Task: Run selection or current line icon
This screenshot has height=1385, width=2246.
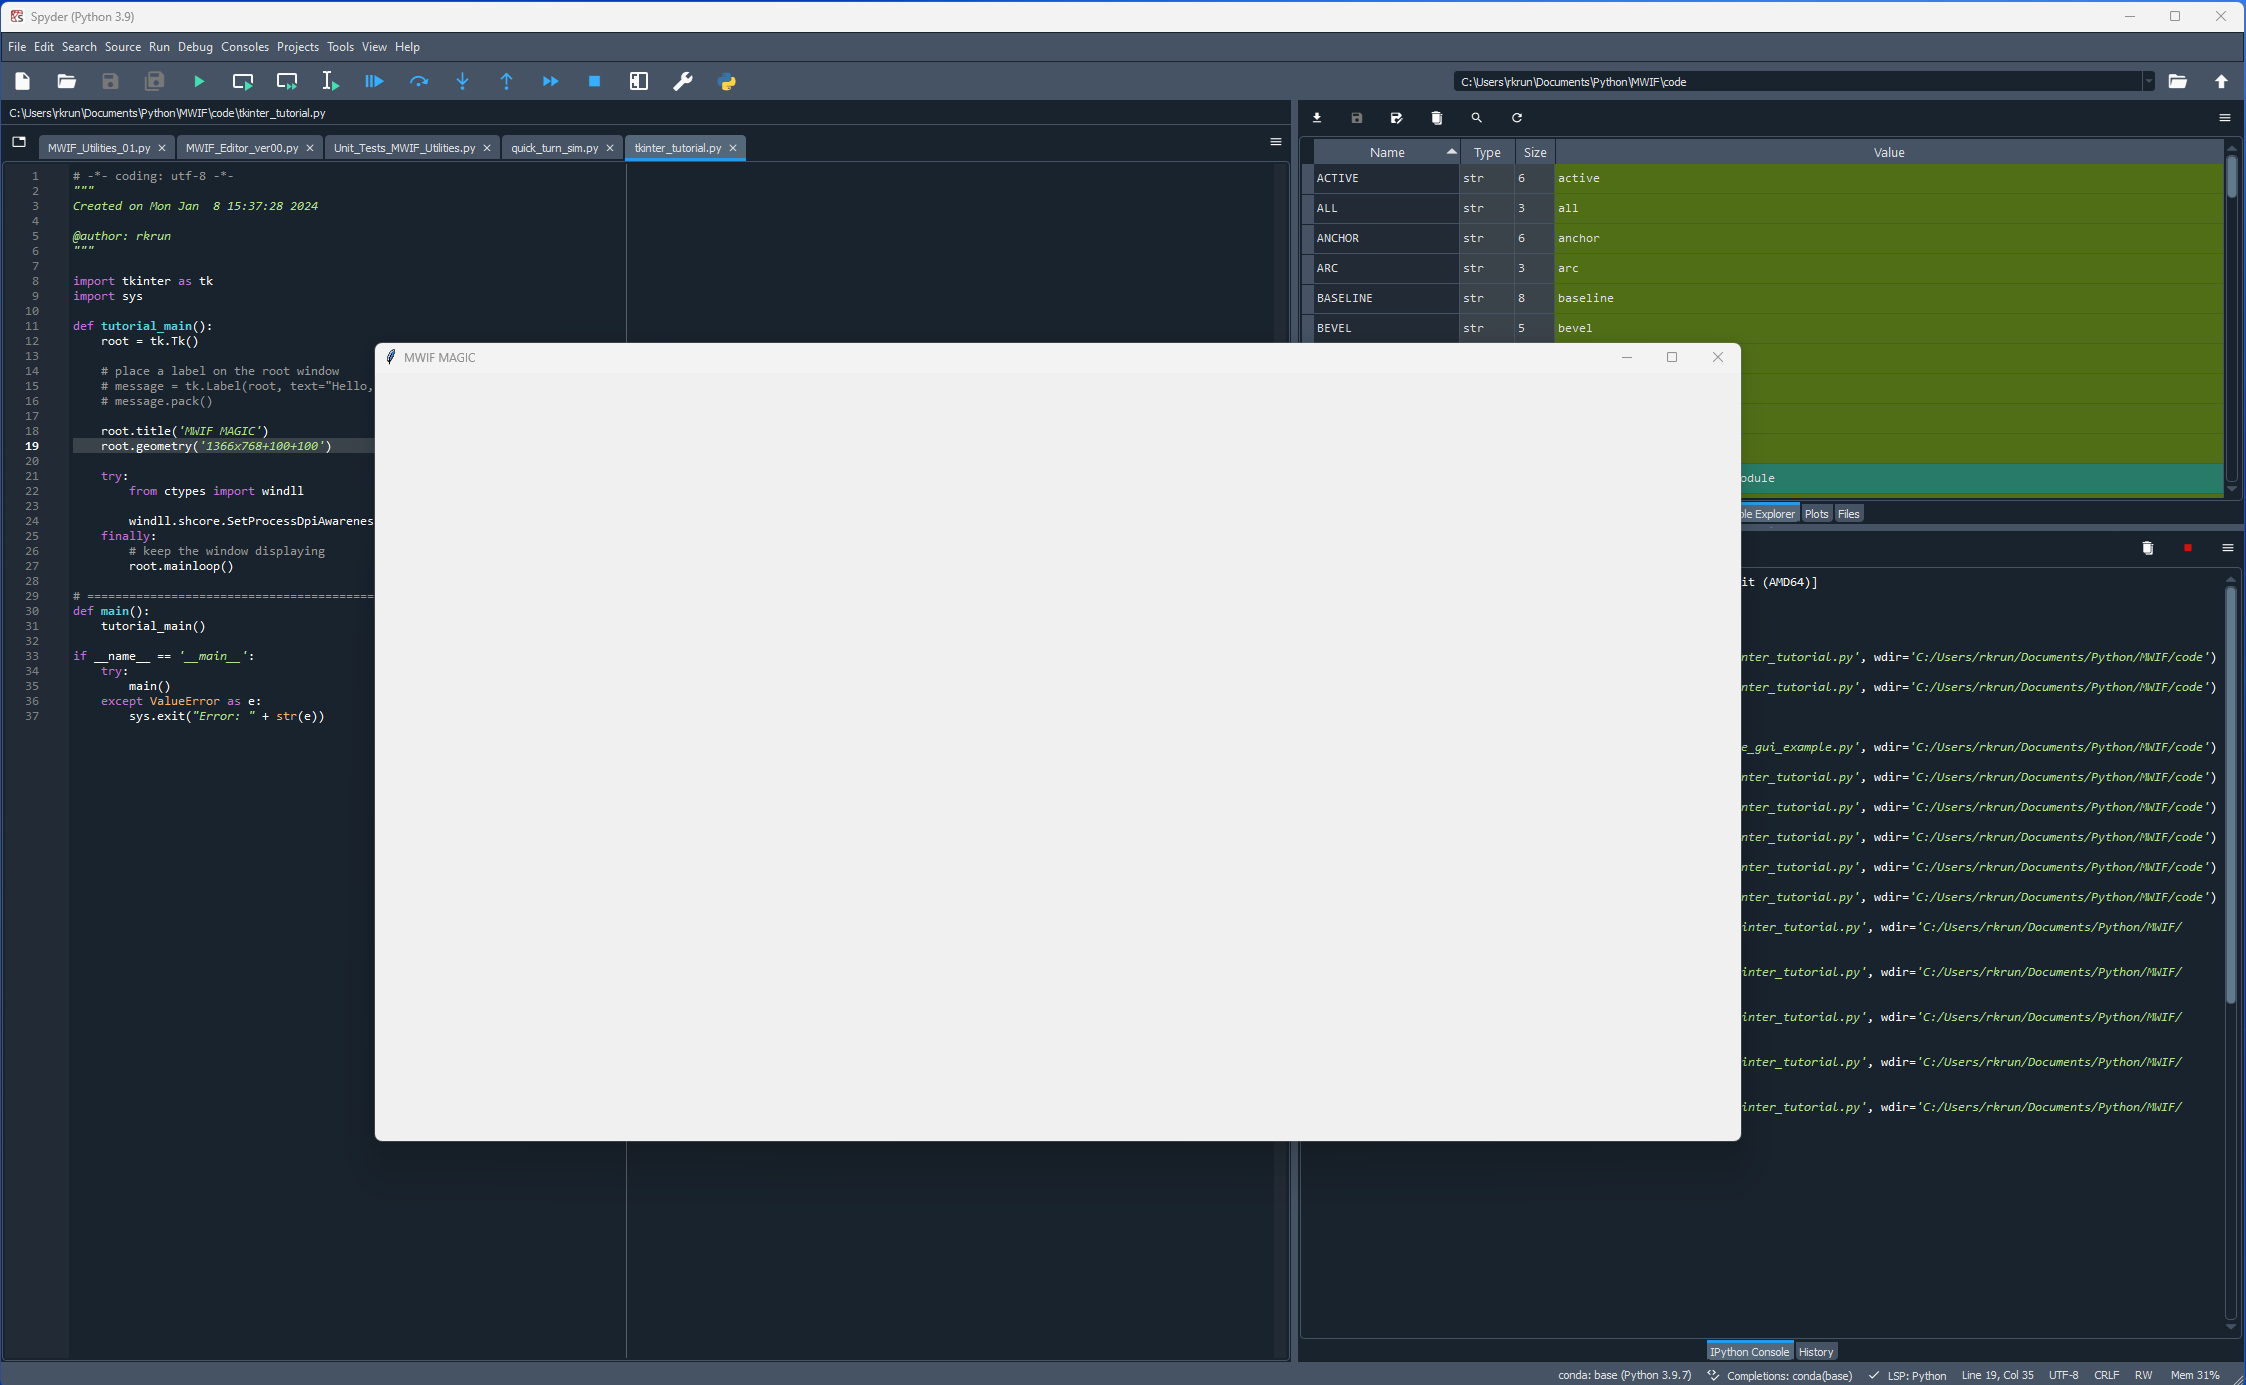Action: pyautogui.click(x=330, y=81)
